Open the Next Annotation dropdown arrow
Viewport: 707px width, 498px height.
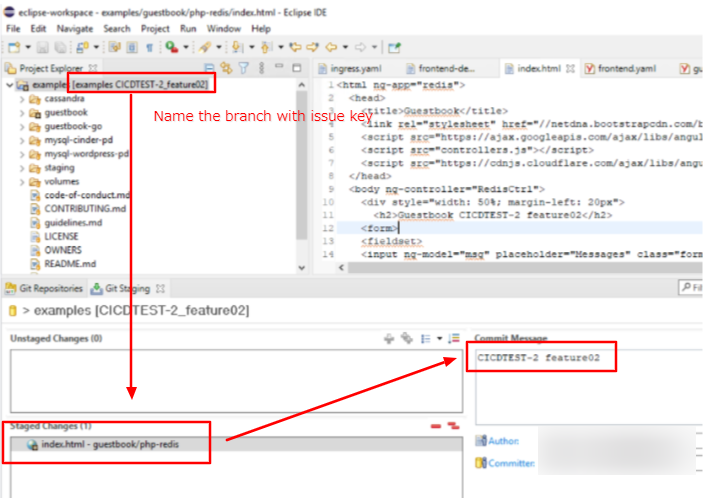[252, 47]
